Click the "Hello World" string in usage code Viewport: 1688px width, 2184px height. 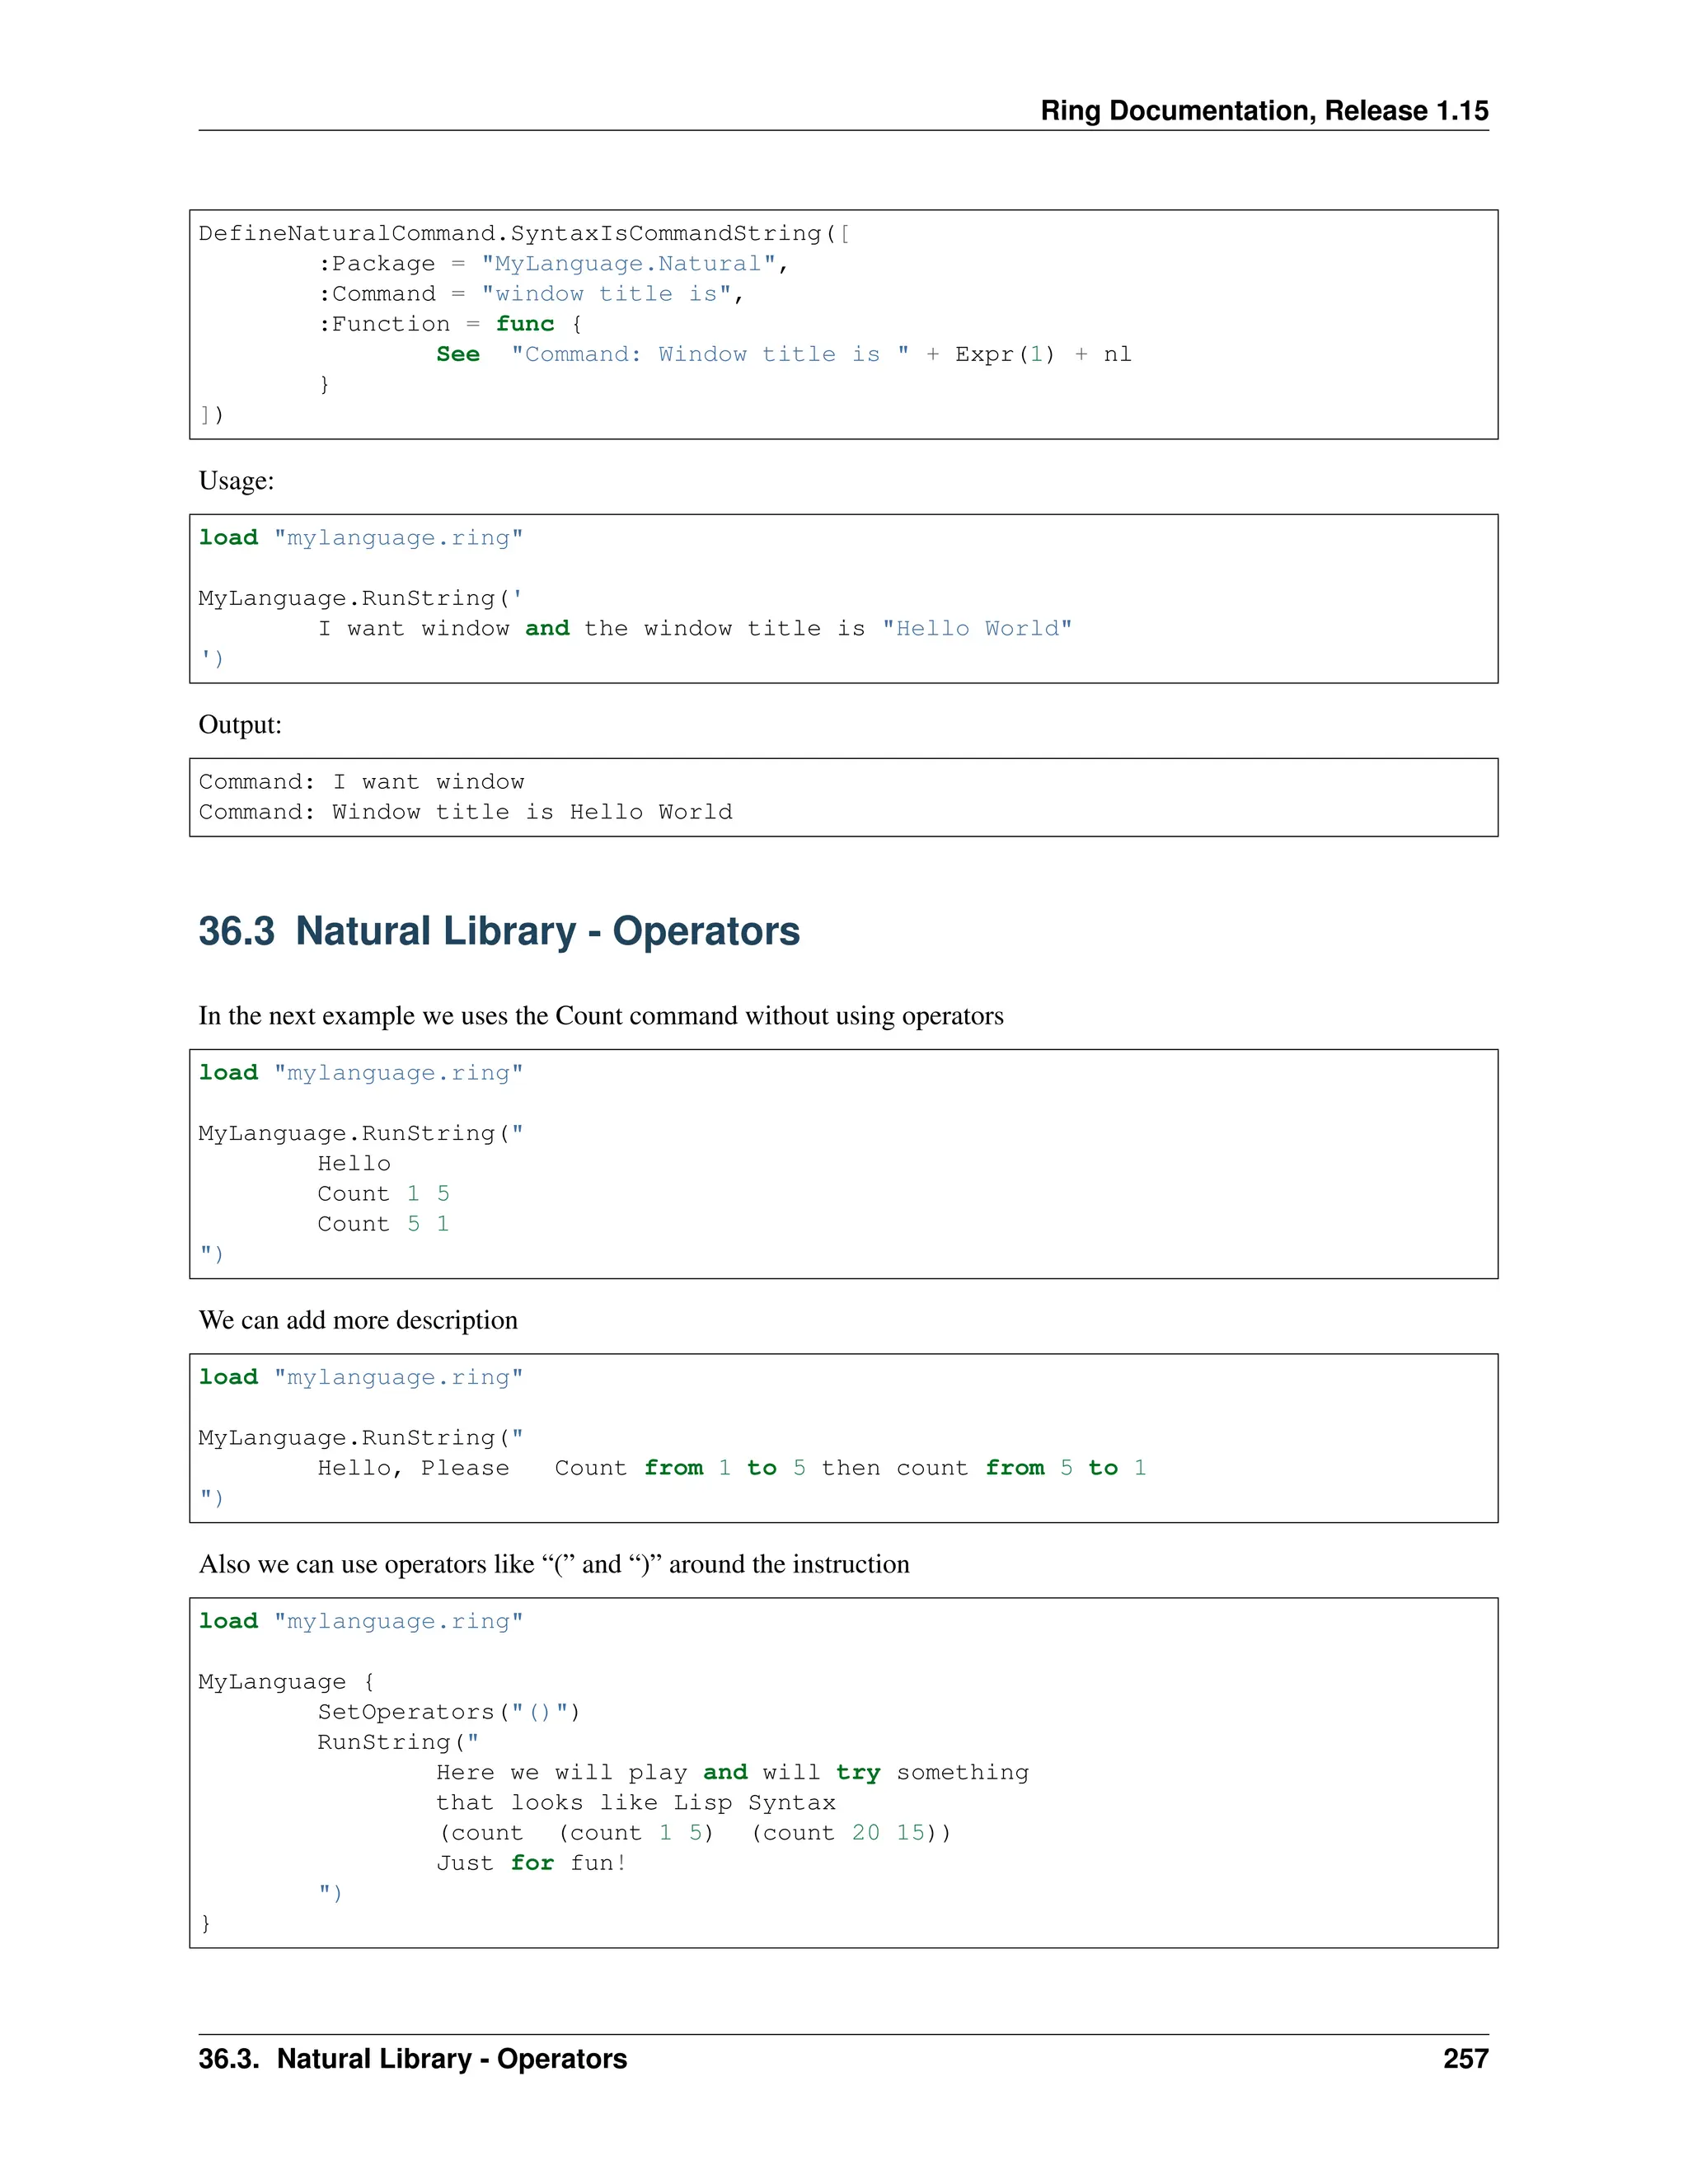[976, 629]
